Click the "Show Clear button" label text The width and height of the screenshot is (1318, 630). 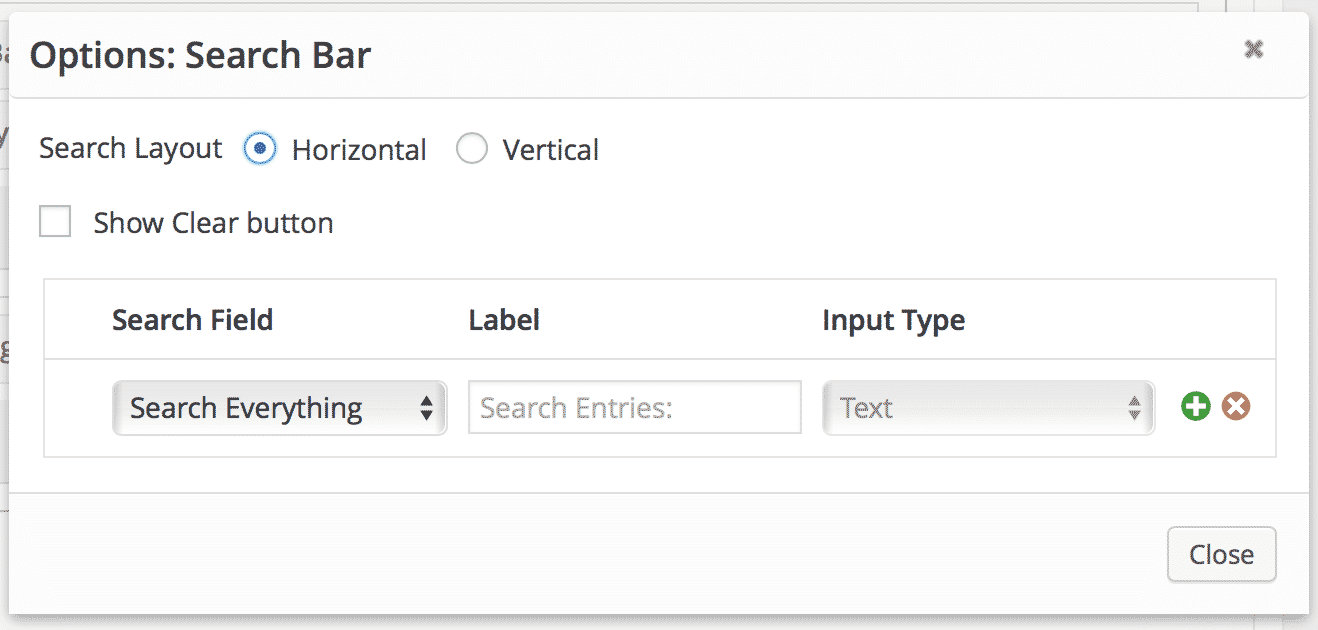click(213, 222)
